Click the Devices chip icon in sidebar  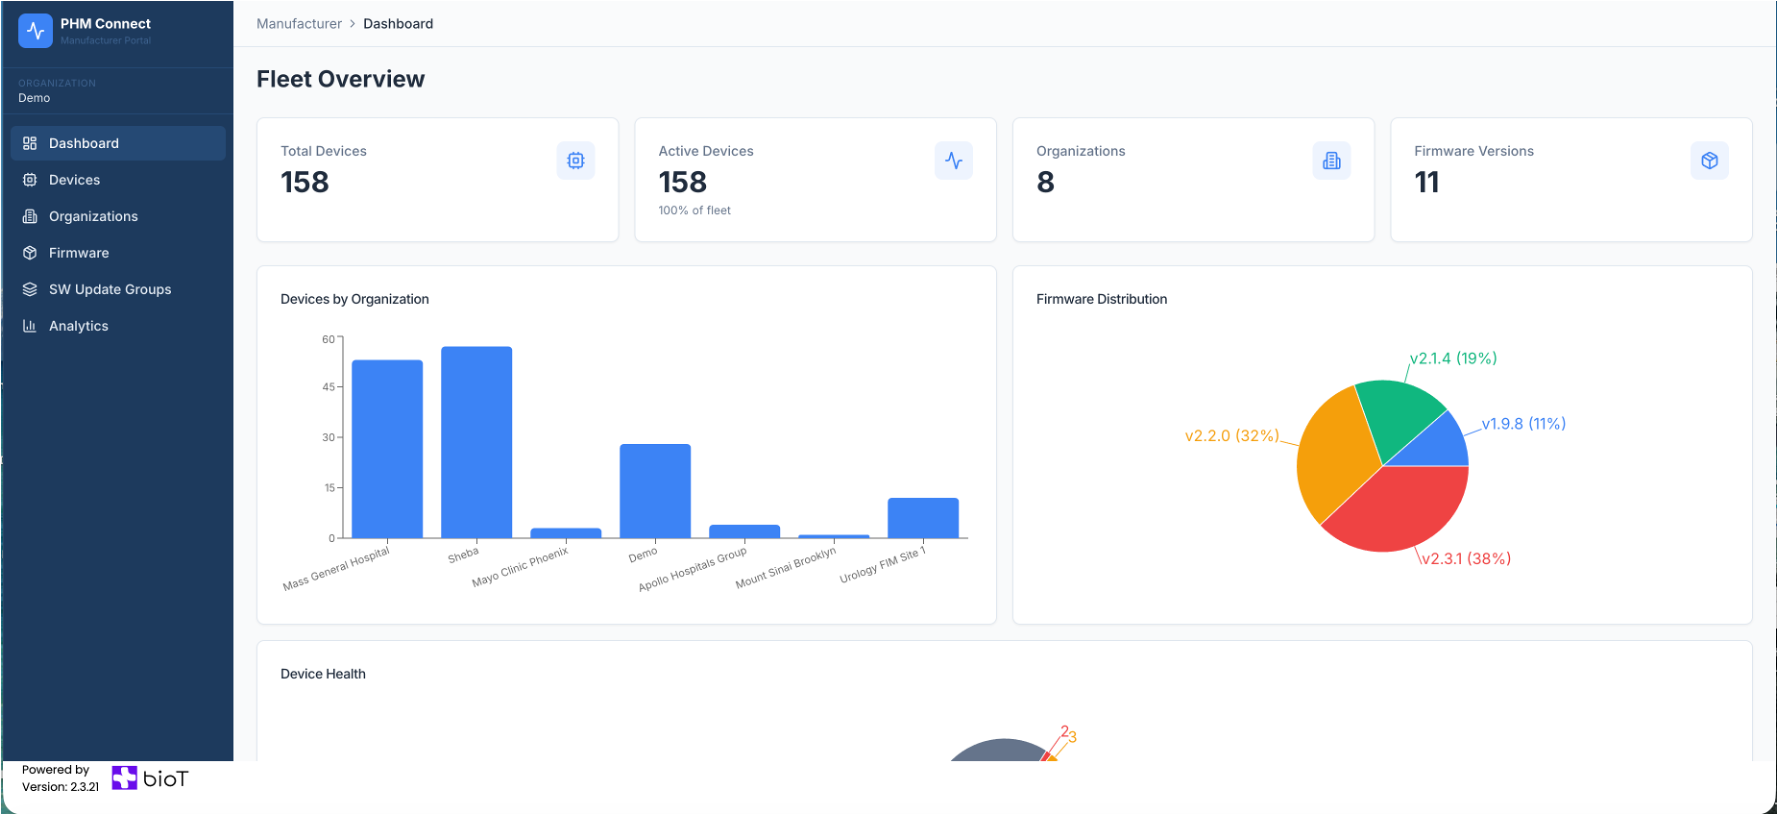click(30, 180)
